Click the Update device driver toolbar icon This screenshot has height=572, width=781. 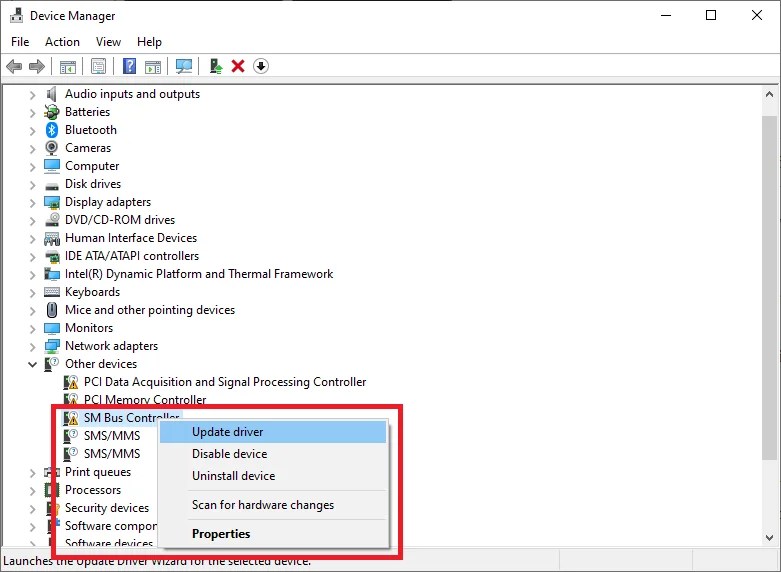(x=216, y=66)
